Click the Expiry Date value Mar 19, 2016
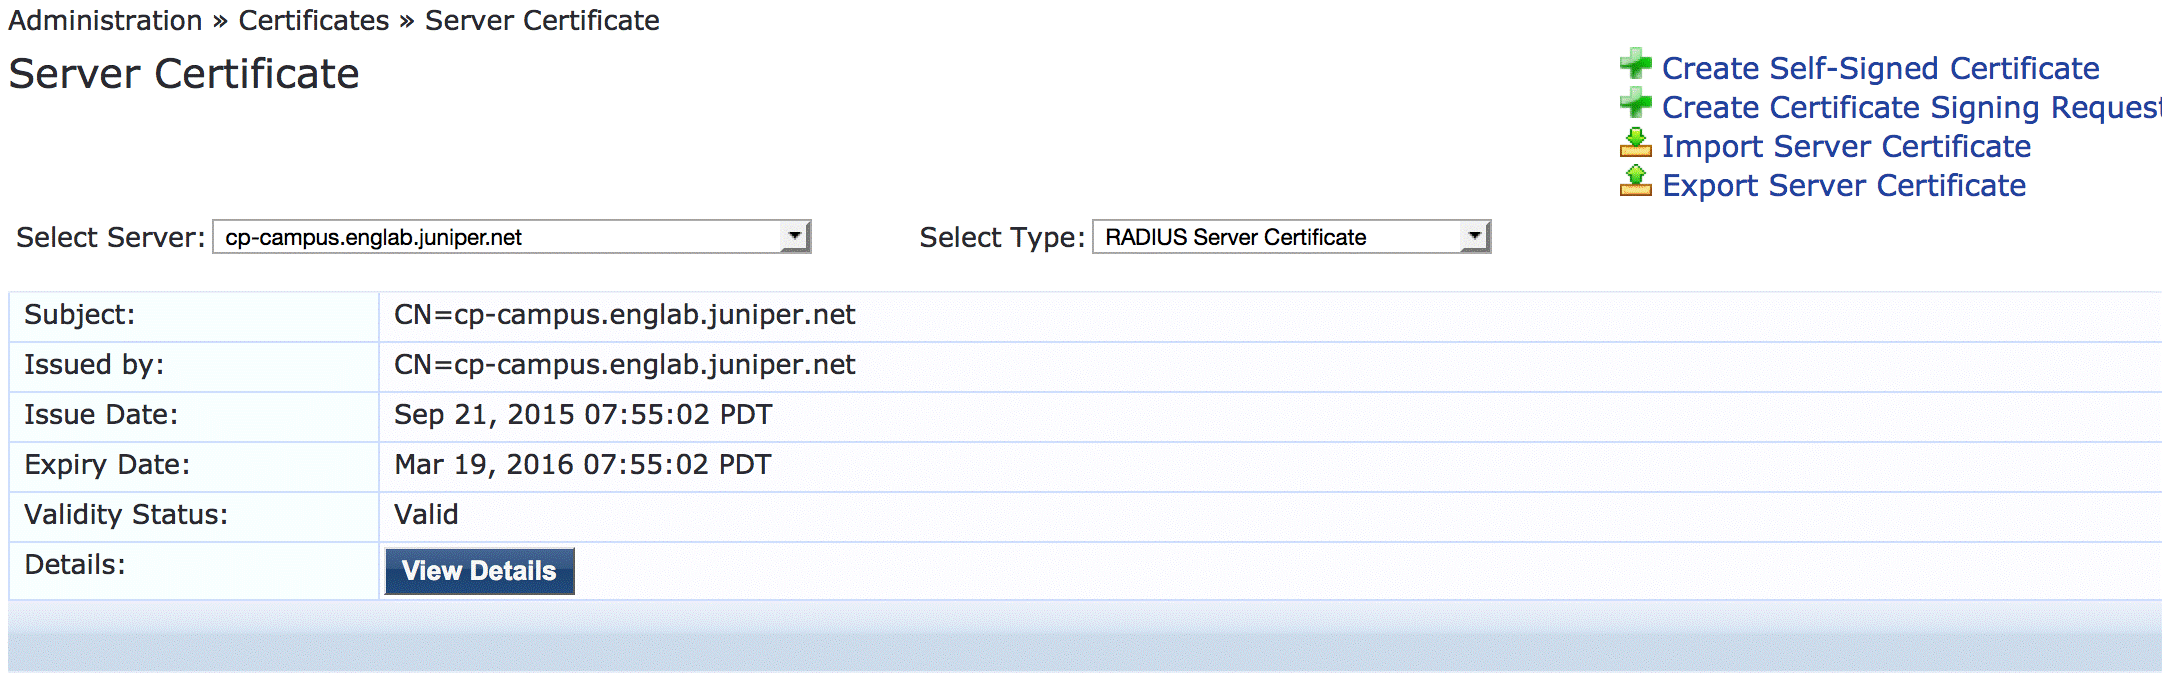 coord(583,465)
